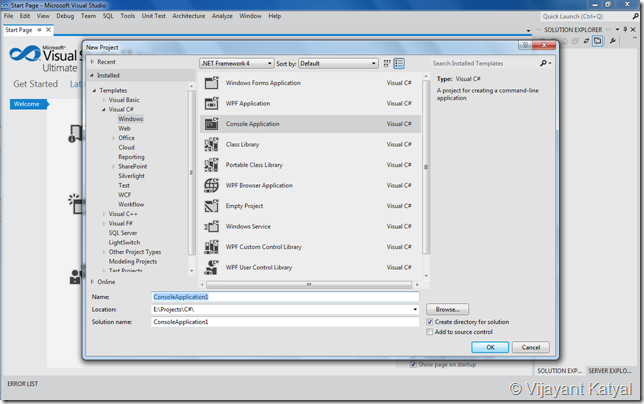Viewport: 644px width, 404px height.
Task: Choose the Class Library template icon
Action: [x=212, y=144]
